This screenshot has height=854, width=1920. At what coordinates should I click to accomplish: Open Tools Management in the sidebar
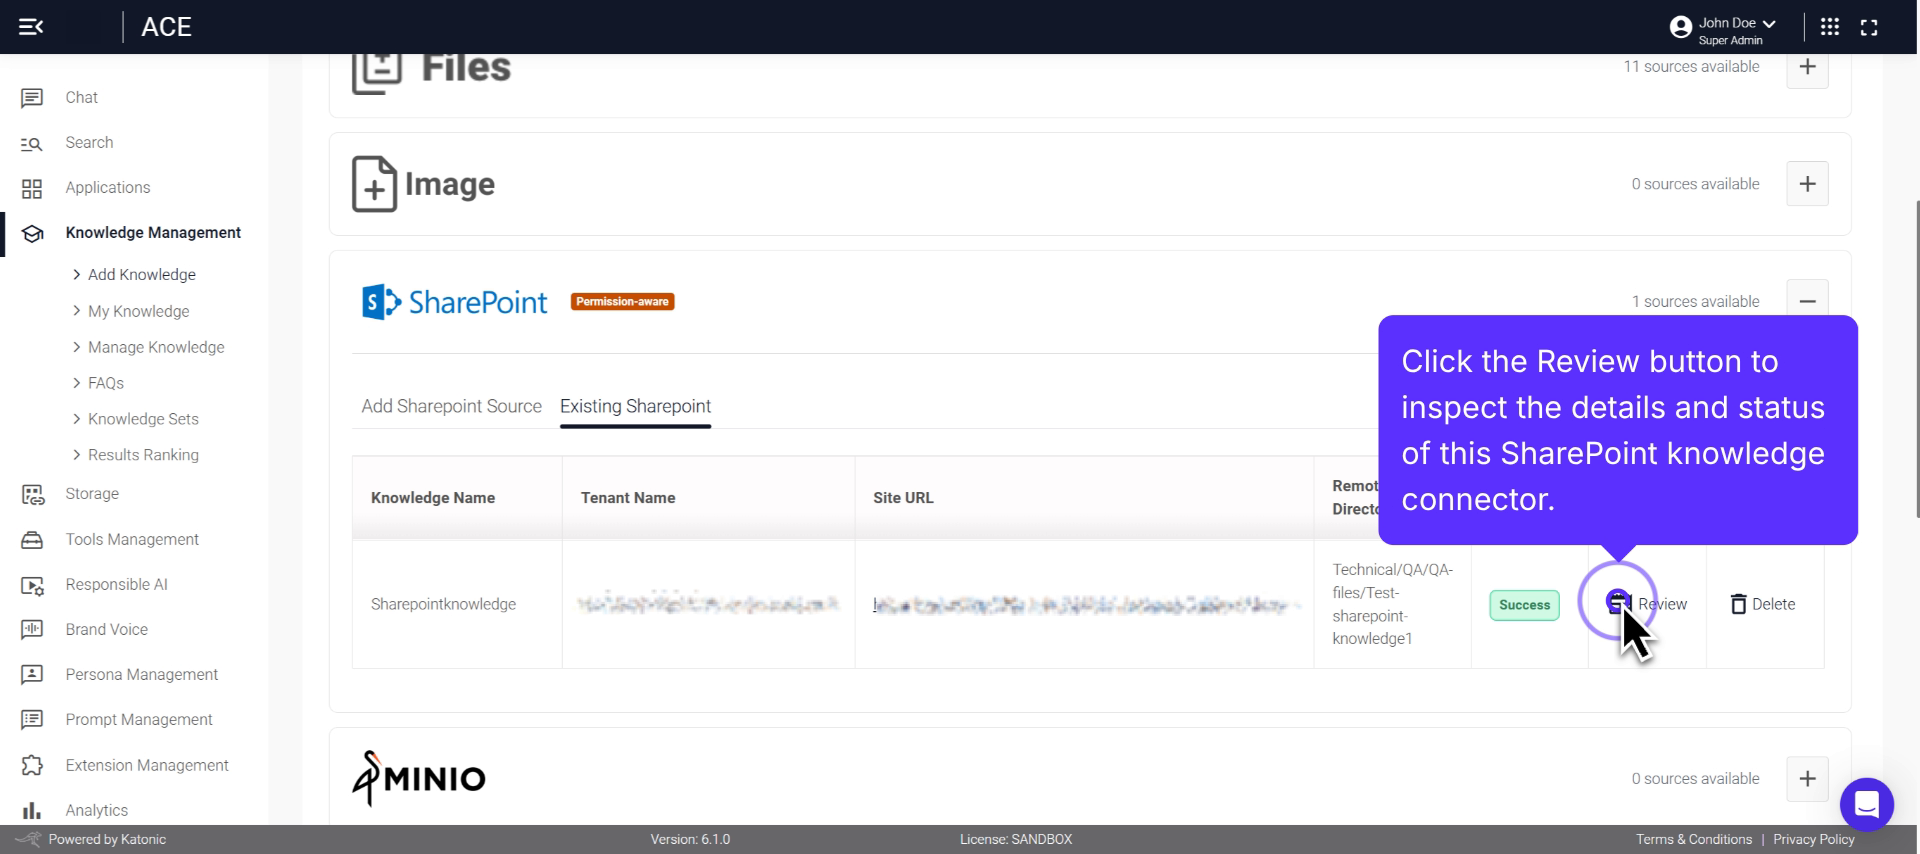click(134, 540)
